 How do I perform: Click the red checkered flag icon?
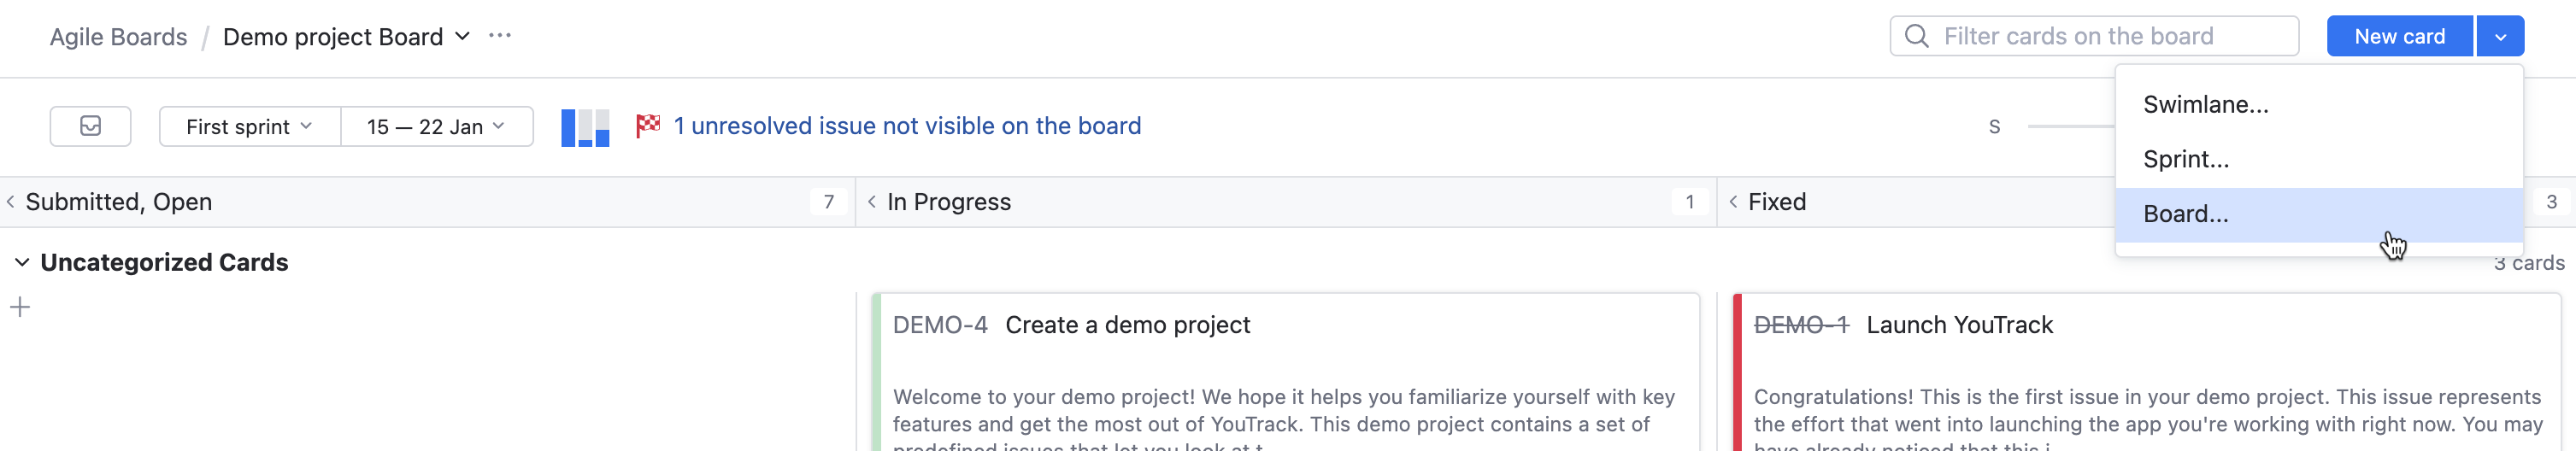click(648, 126)
